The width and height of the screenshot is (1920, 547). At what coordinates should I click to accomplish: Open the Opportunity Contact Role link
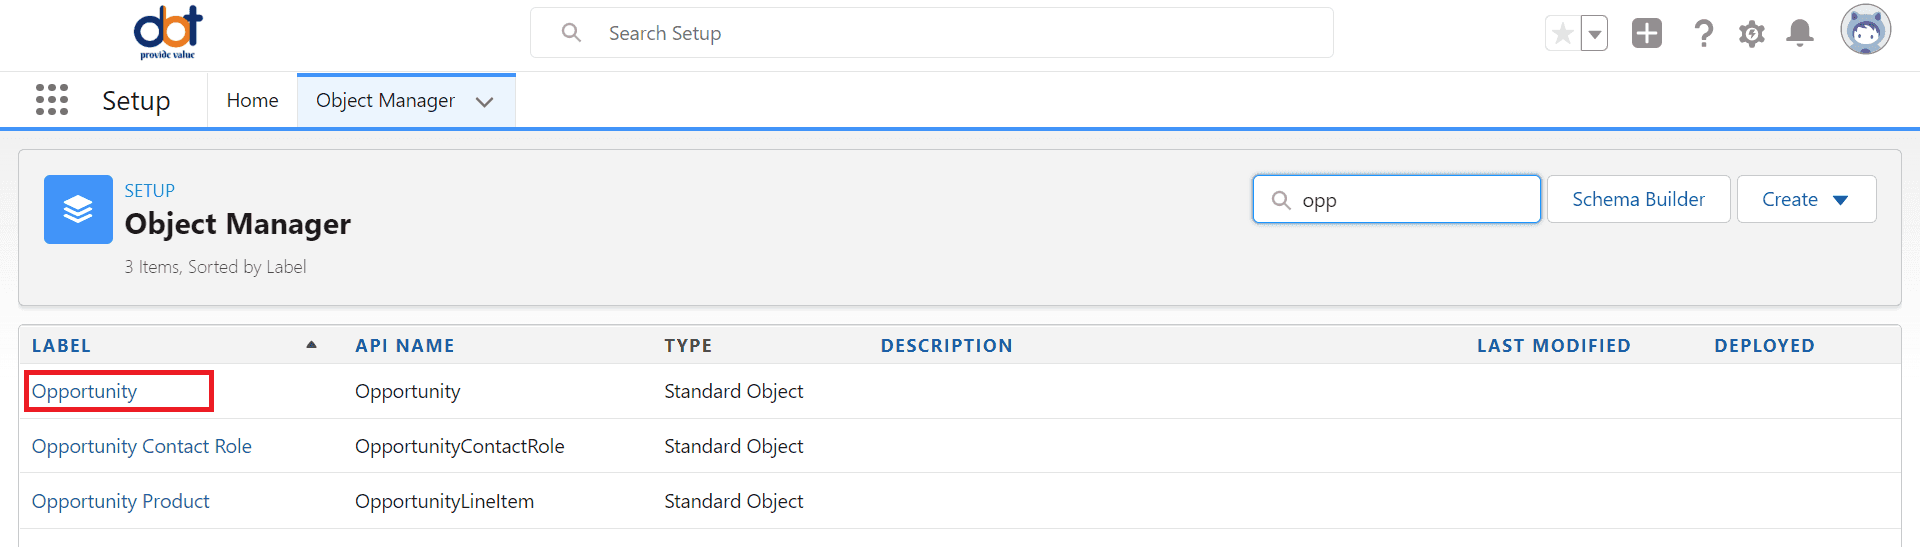coord(142,446)
